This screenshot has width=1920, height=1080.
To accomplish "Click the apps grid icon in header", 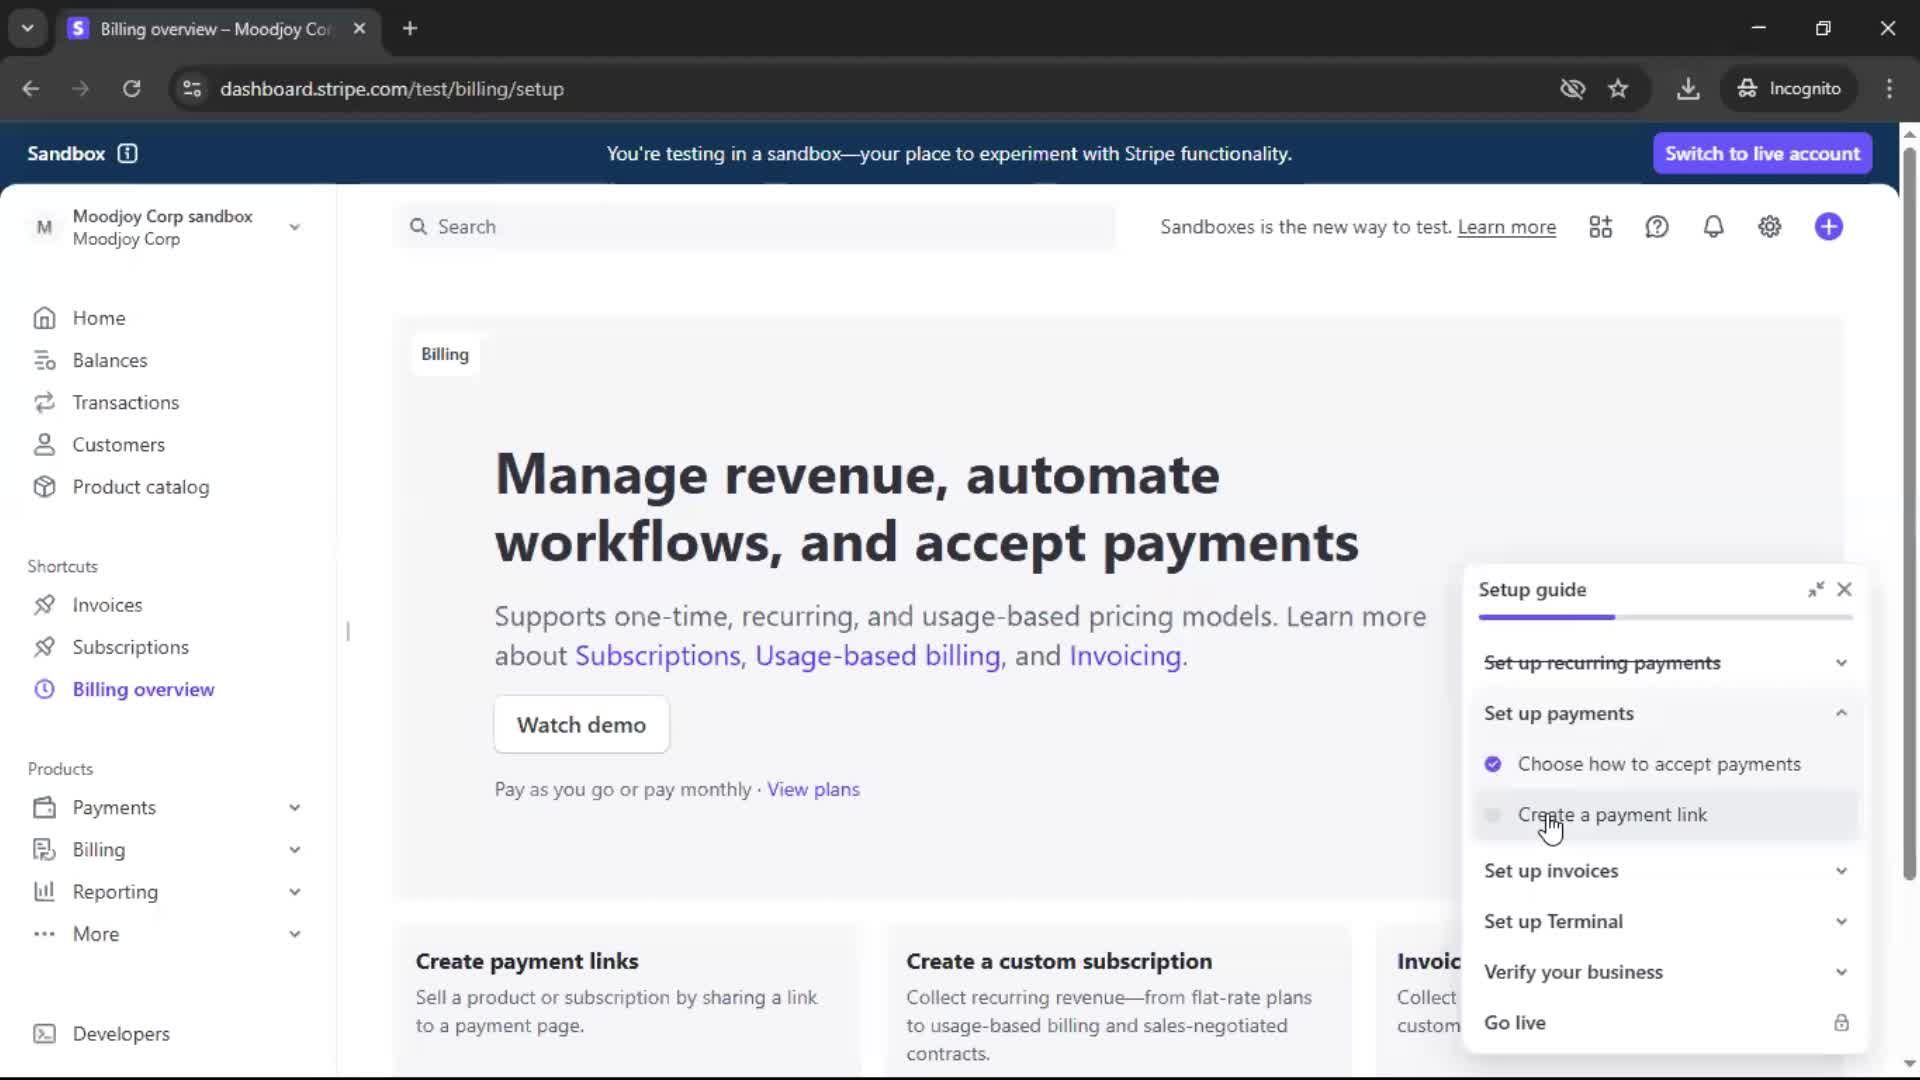I will point(1600,227).
